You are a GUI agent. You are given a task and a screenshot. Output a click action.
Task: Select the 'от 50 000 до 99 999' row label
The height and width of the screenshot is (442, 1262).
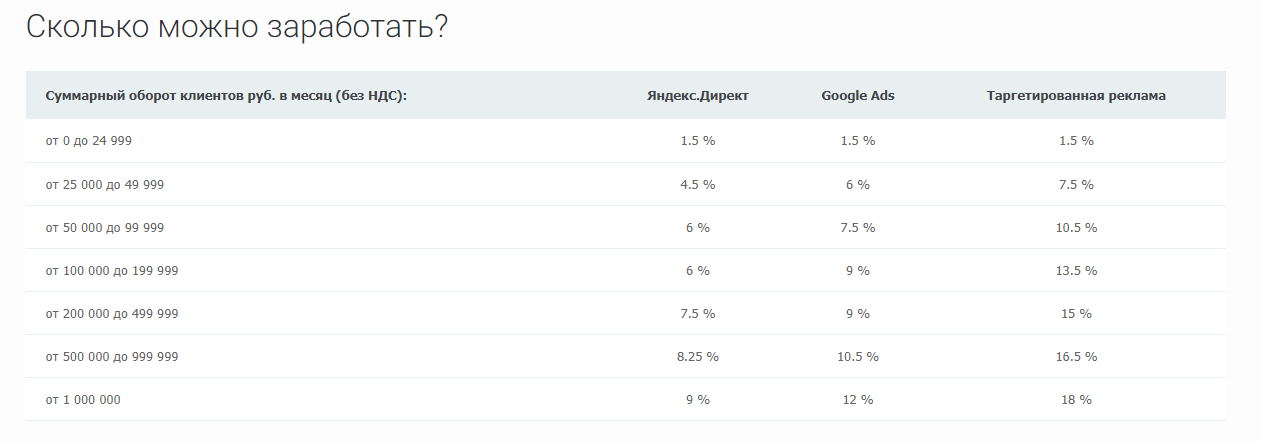pyautogui.click(x=105, y=228)
